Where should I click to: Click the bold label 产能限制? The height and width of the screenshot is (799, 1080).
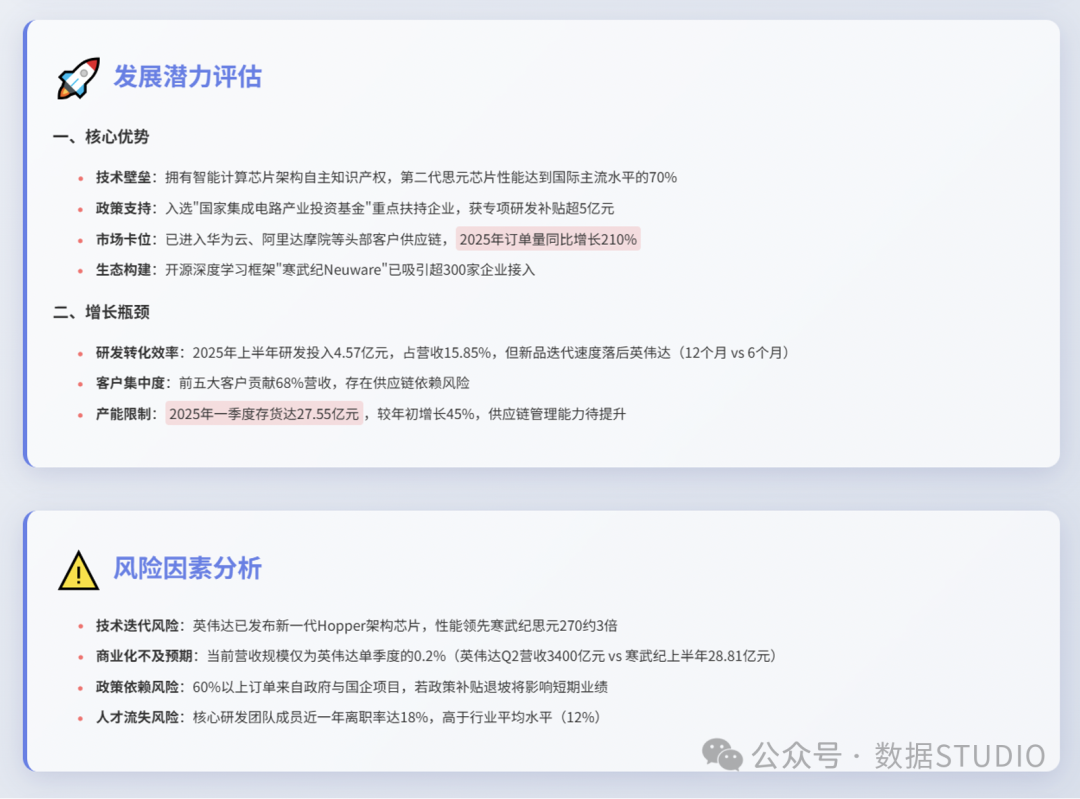[x=123, y=414]
